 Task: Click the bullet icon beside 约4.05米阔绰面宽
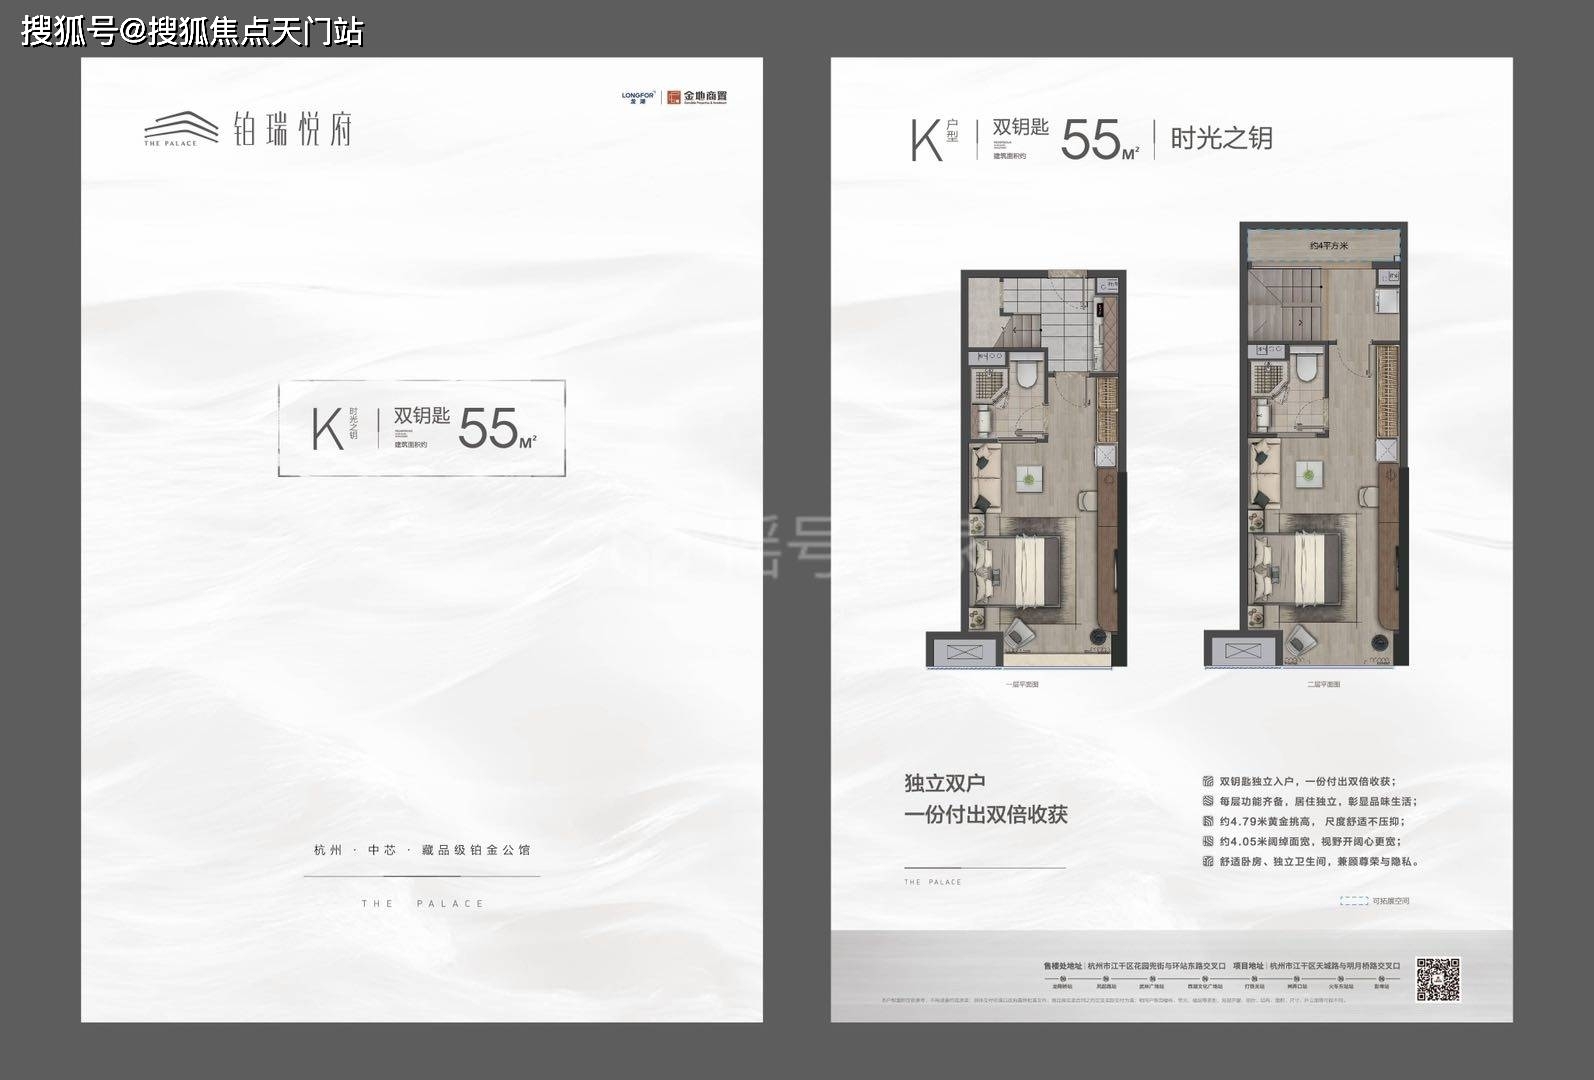pyautogui.click(x=1208, y=842)
